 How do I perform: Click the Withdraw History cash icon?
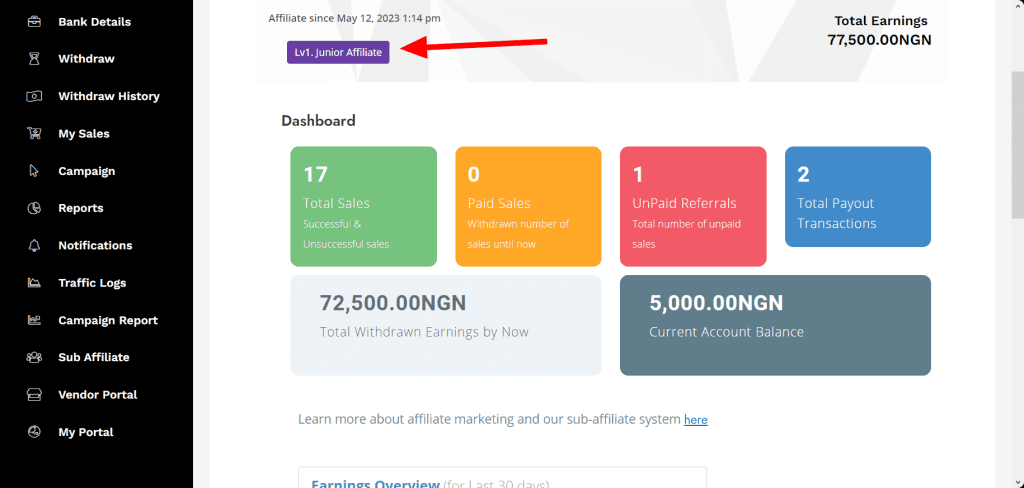click(x=34, y=96)
